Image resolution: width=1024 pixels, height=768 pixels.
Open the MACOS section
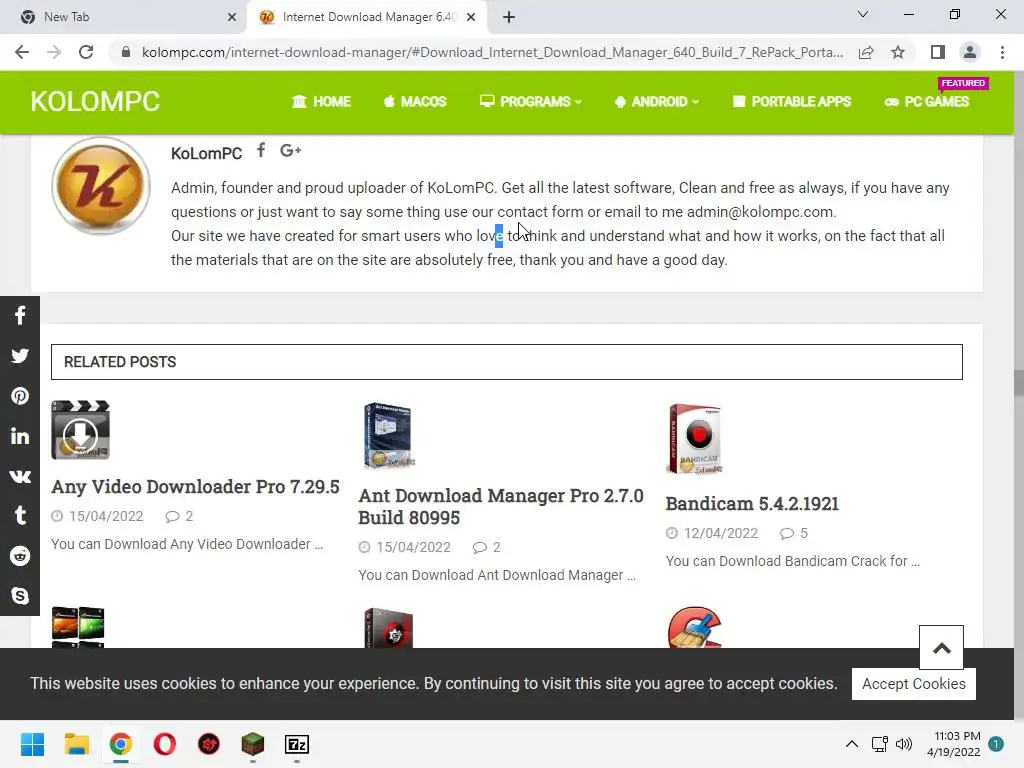415,102
